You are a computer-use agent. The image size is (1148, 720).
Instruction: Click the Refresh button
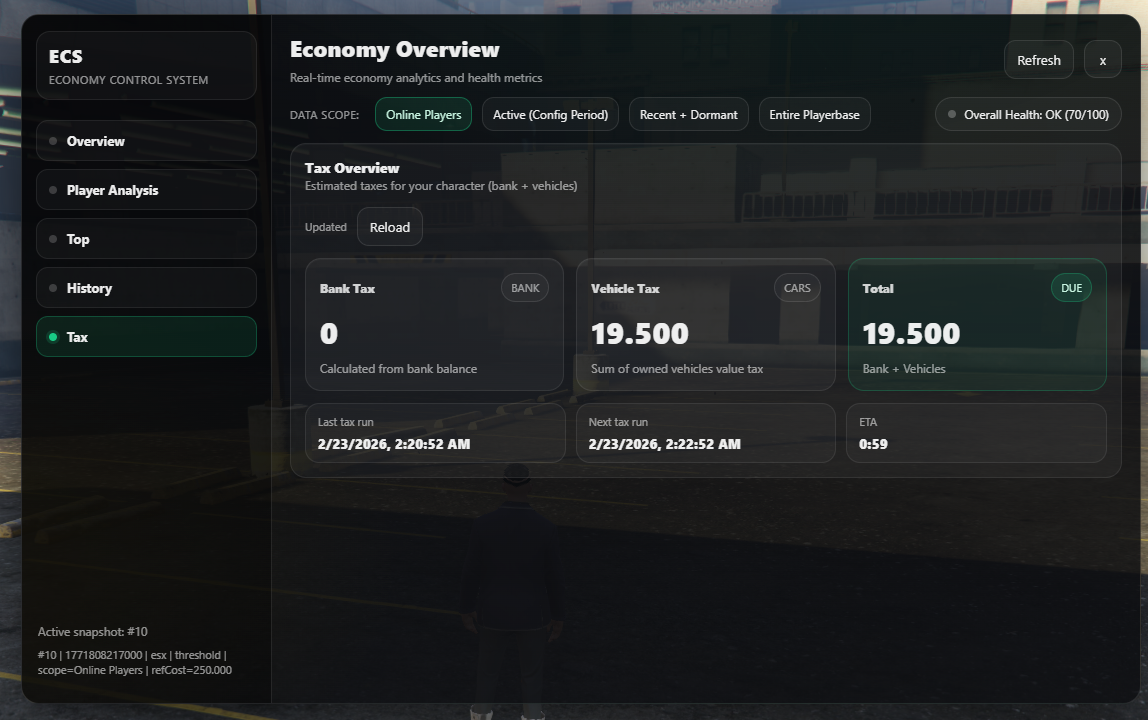coord(1038,60)
